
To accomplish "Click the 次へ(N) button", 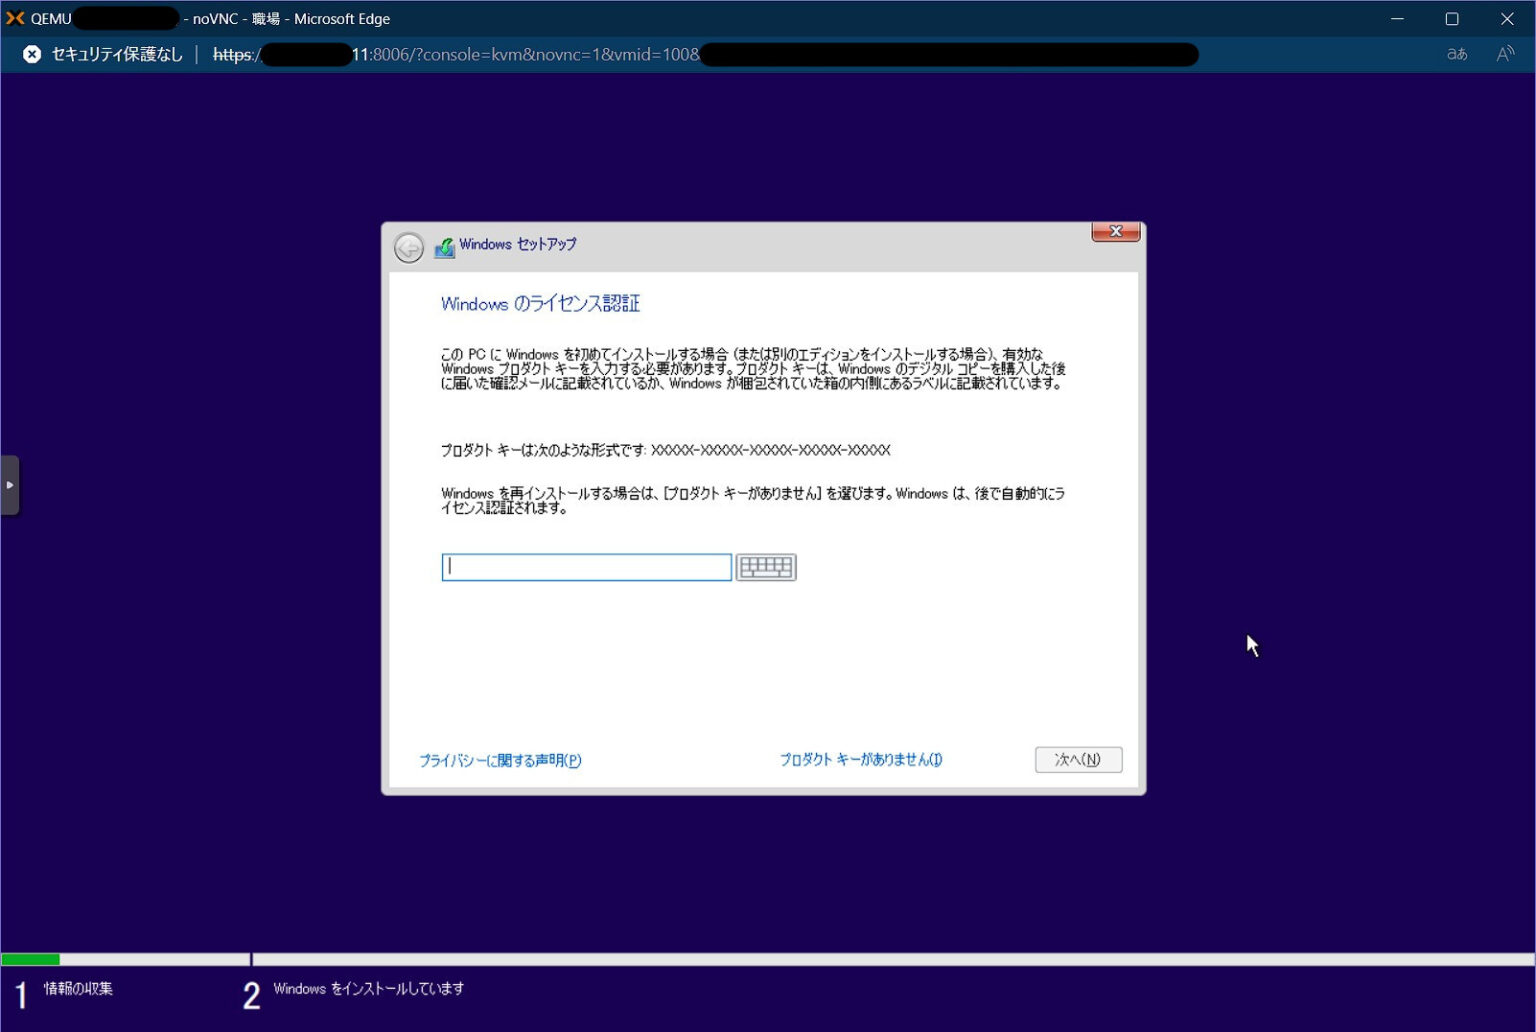I will click(1078, 759).
